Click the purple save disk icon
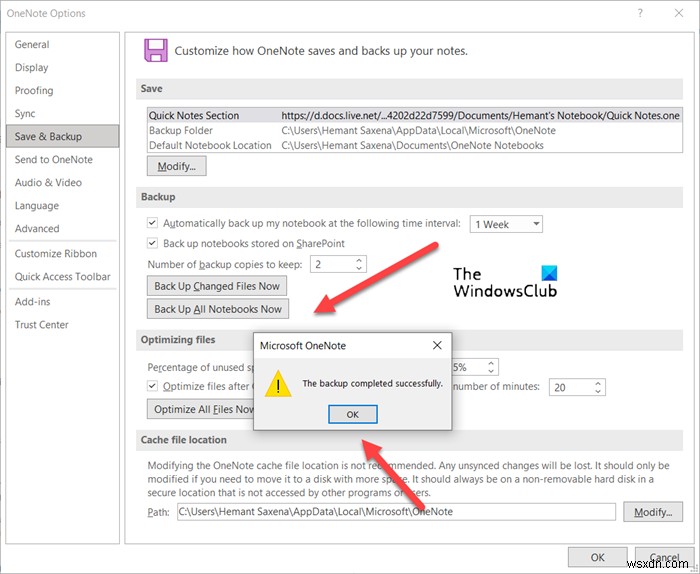 pyautogui.click(x=155, y=50)
